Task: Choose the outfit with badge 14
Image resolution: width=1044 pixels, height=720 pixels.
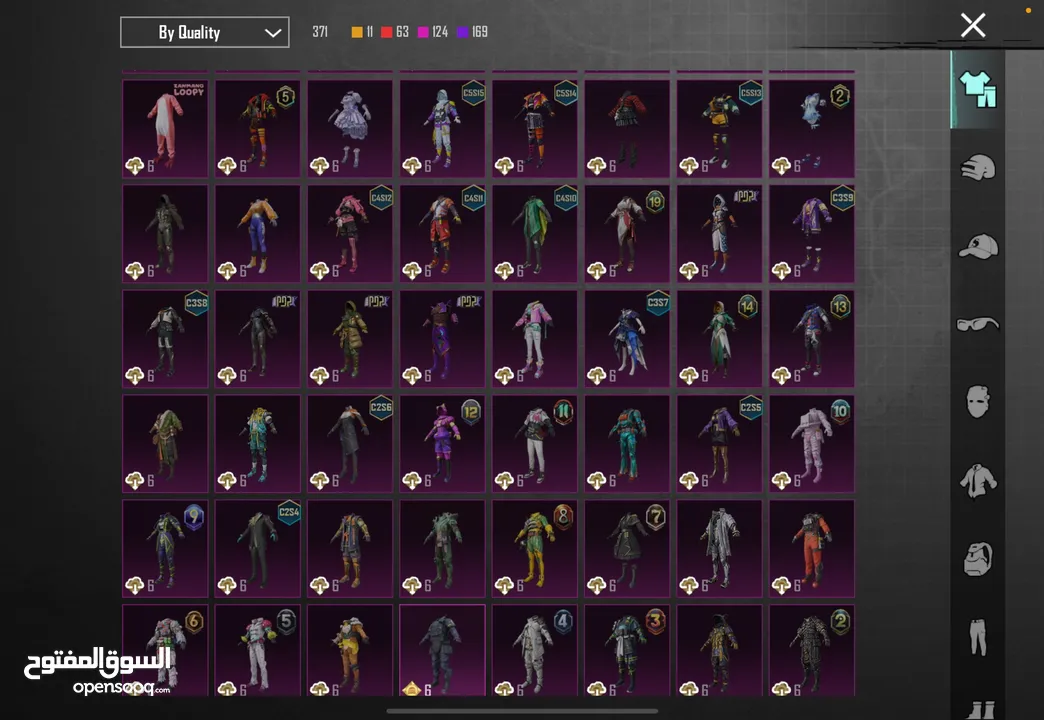Action: (x=720, y=338)
